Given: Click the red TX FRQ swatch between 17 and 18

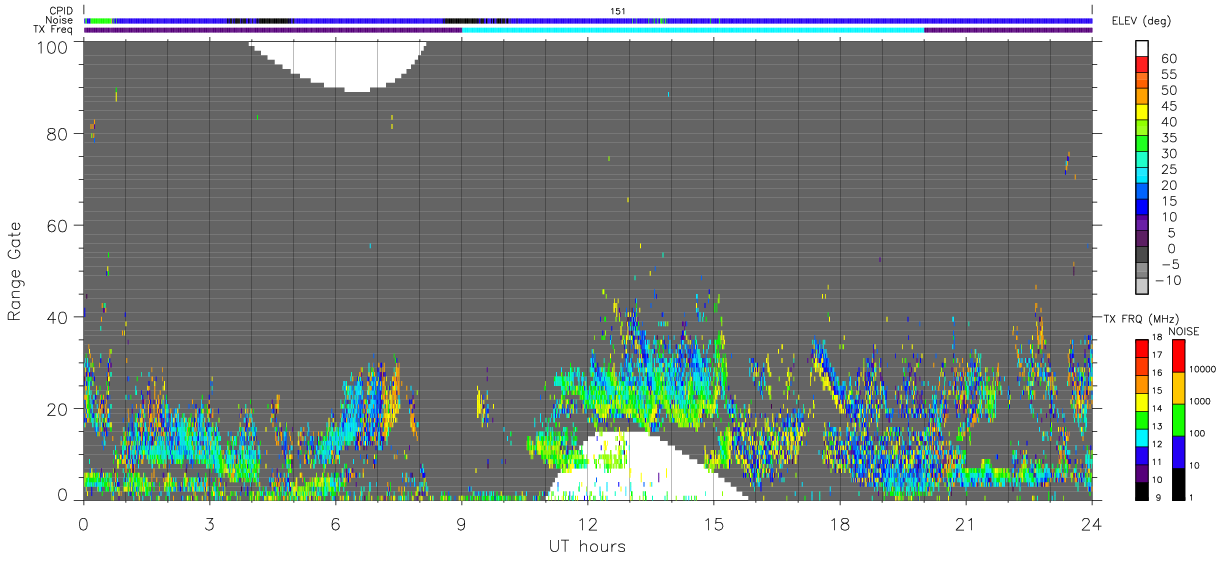Looking at the screenshot, I should point(1142,348).
